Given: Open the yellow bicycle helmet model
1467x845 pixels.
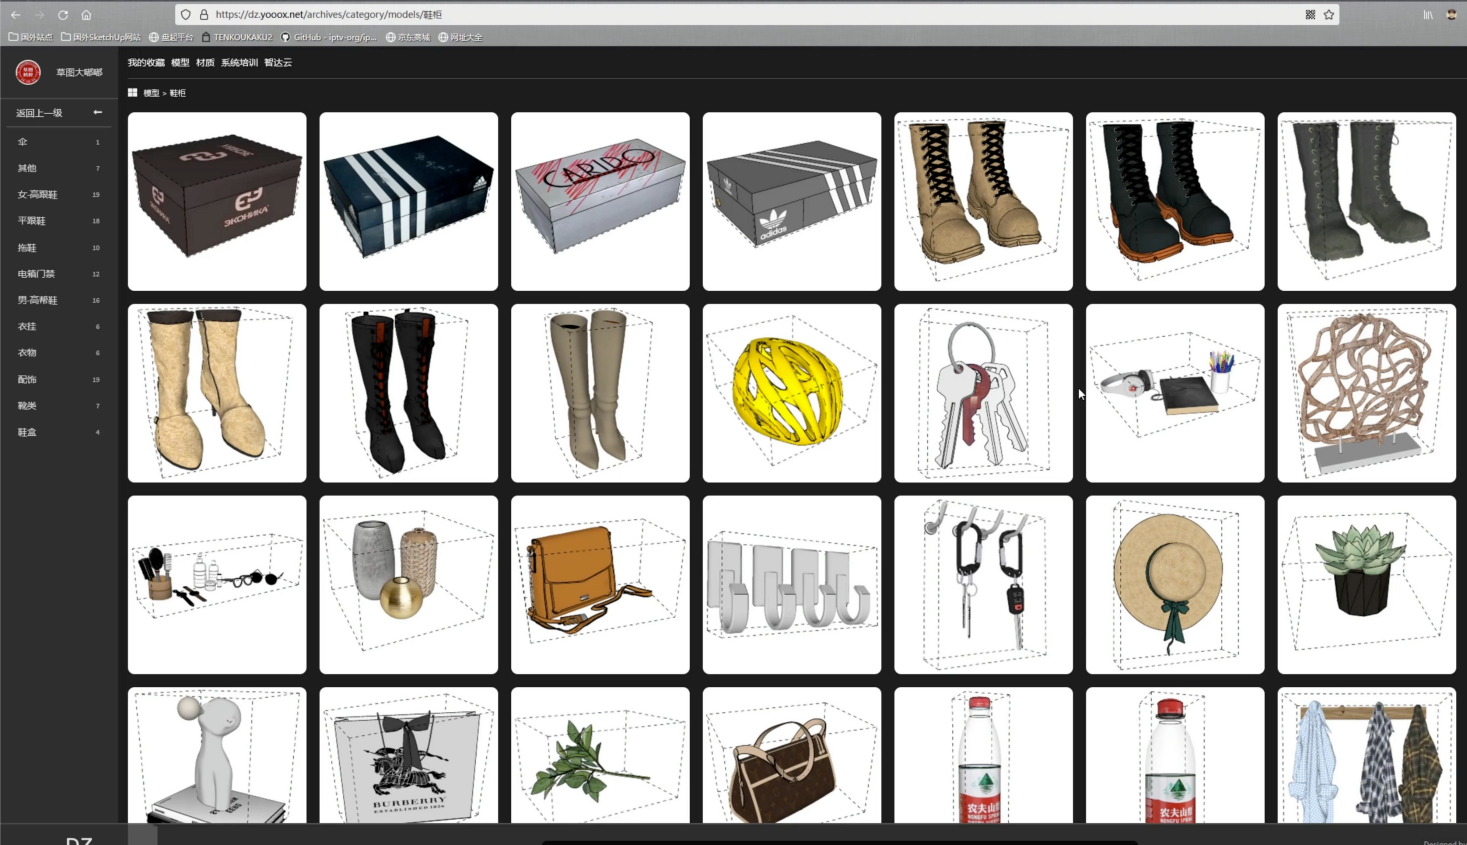Looking at the screenshot, I should click(x=791, y=393).
